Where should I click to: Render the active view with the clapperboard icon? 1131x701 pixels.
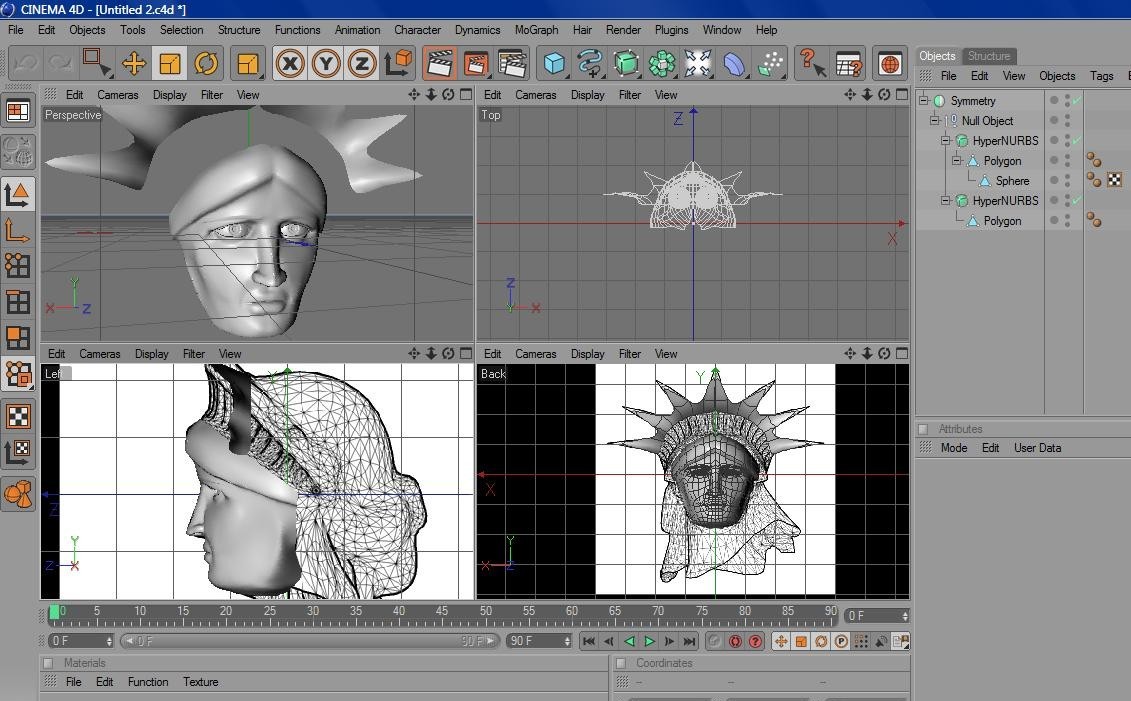coord(439,63)
